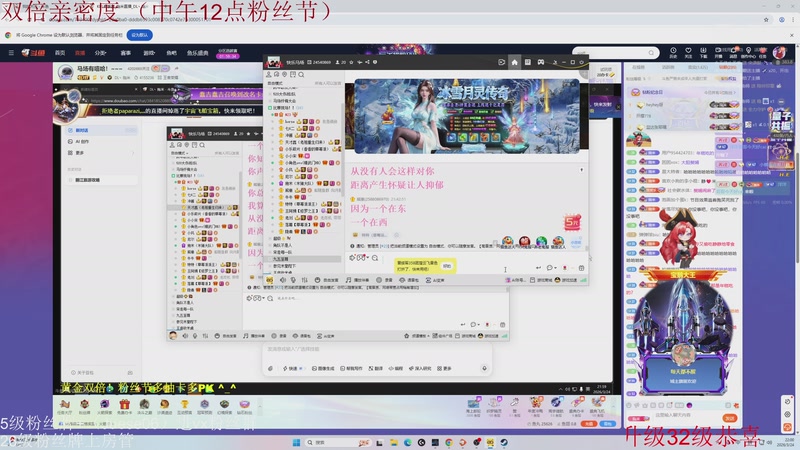
Task: Click the Doubao message input field
Action: [377, 349]
